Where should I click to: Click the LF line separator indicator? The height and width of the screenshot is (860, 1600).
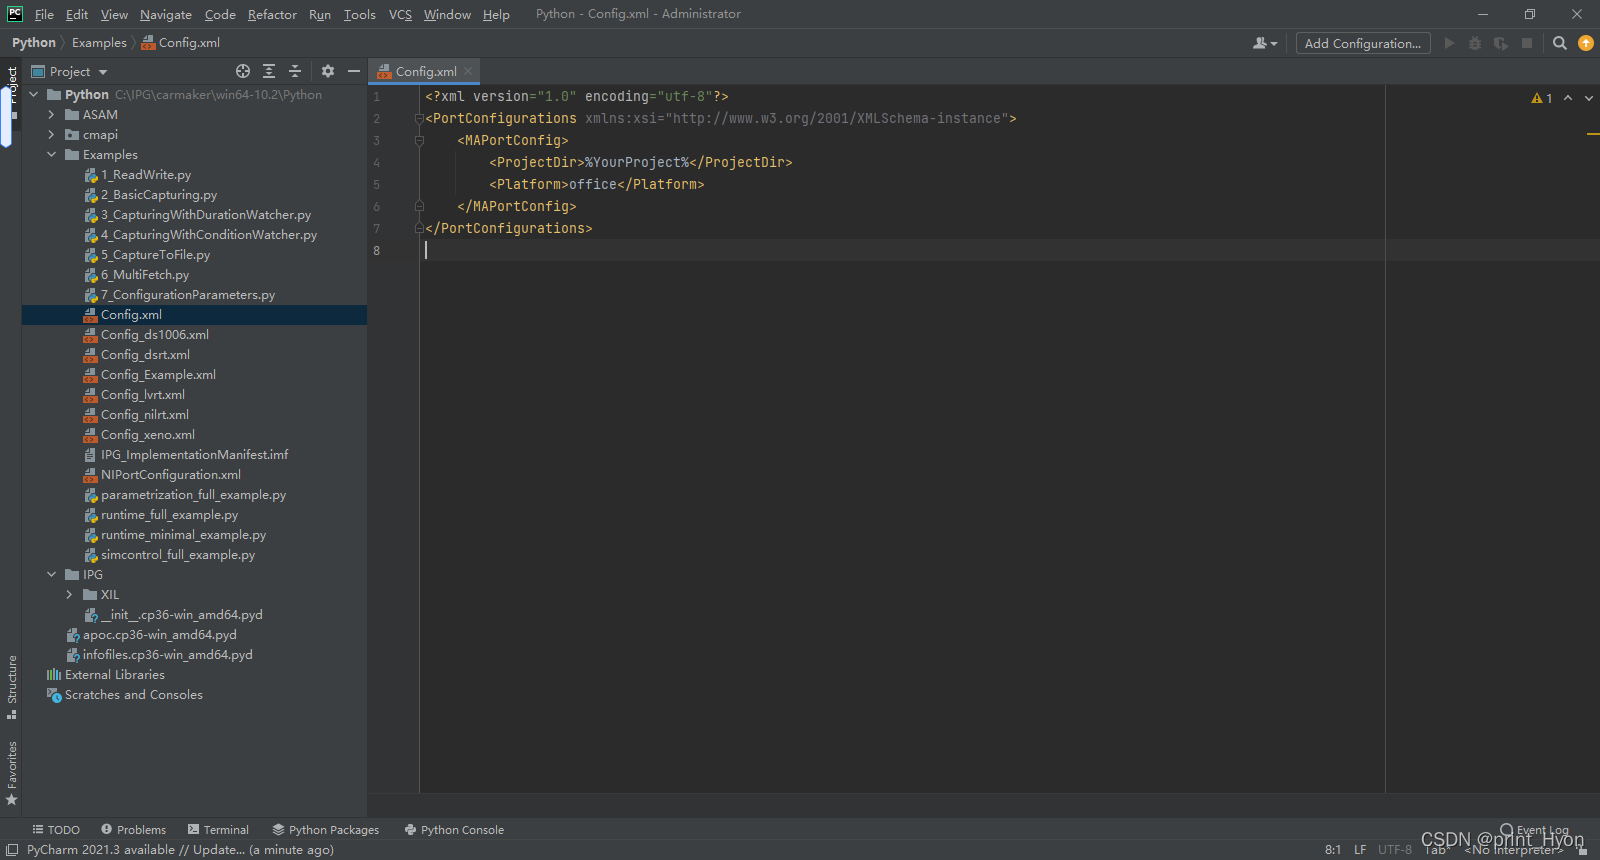point(1360,850)
